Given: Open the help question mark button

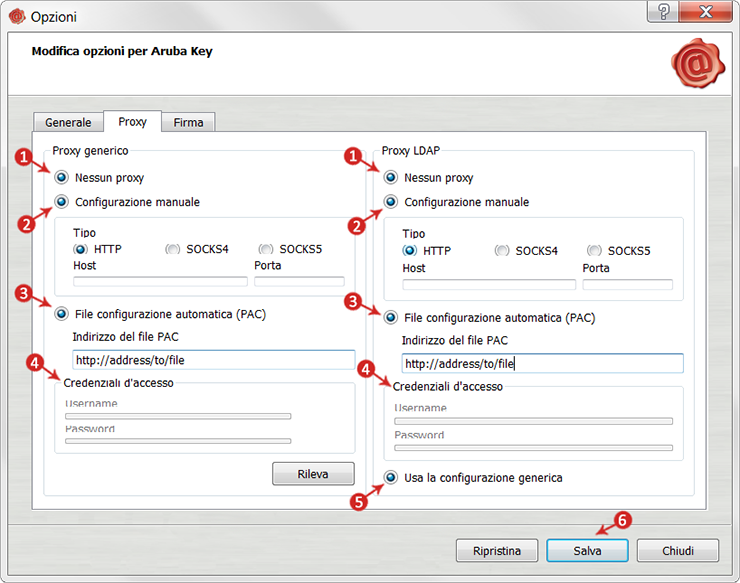Looking at the screenshot, I should pyautogui.click(x=663, y=11).
